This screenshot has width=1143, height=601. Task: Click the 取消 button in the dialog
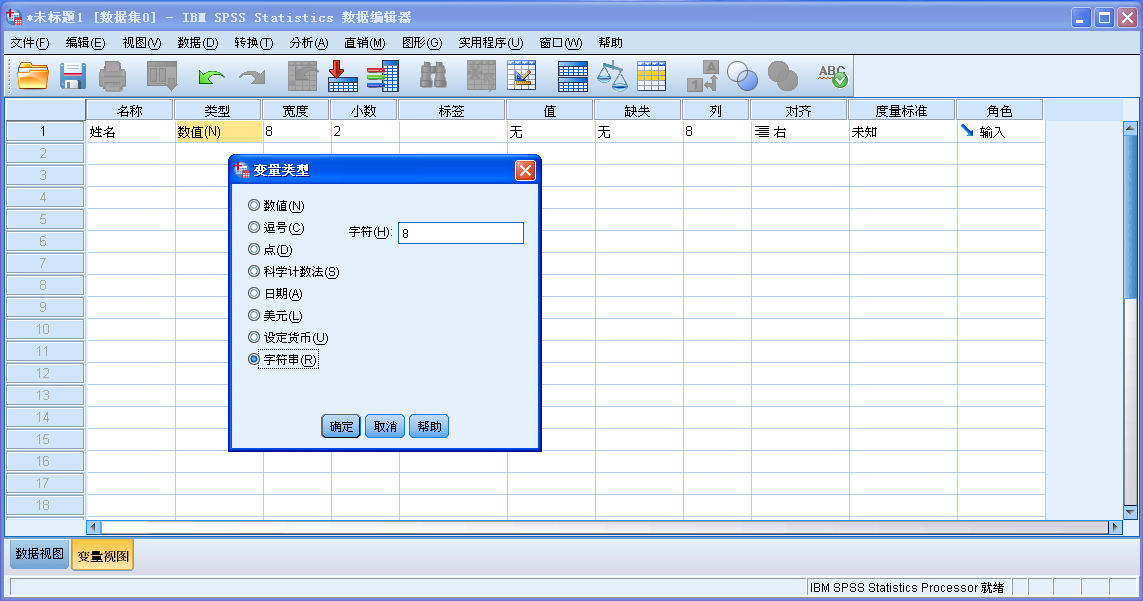pyautogui.click(x=385, y=426)
